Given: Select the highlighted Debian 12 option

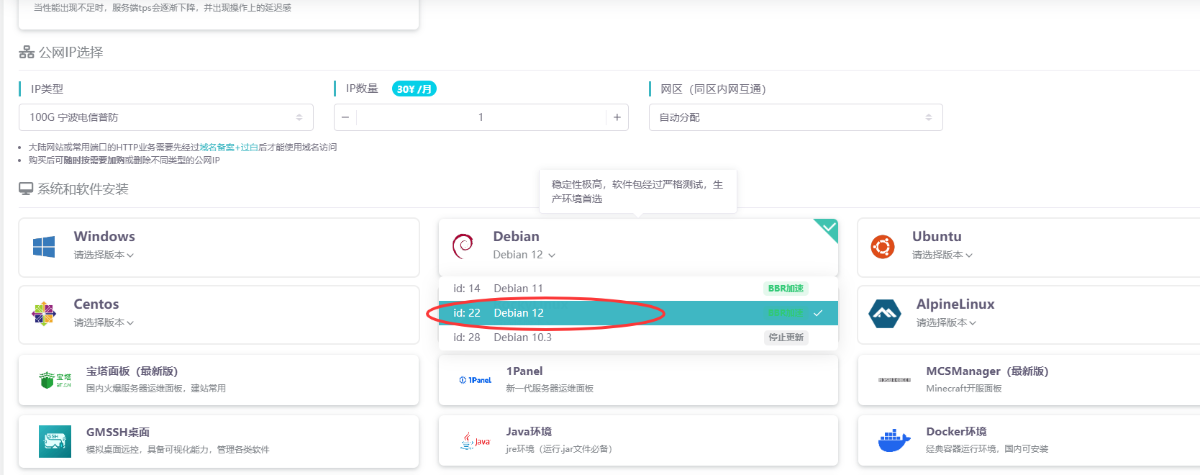Looking at the screenshot, I should pos(518,313).
